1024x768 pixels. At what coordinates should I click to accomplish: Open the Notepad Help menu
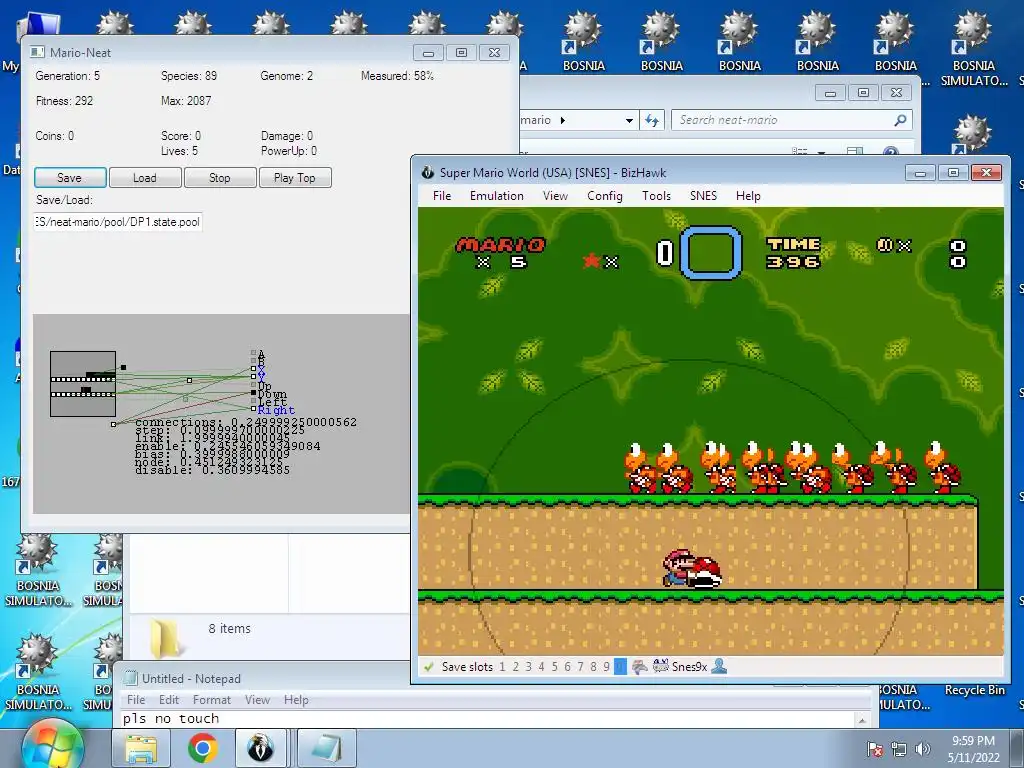pos(296,700)
